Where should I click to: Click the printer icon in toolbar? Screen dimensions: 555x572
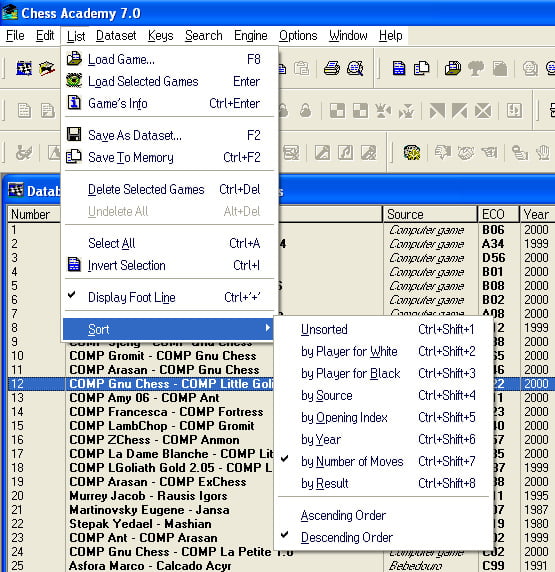pyautogui.click(x=332, y=68)
